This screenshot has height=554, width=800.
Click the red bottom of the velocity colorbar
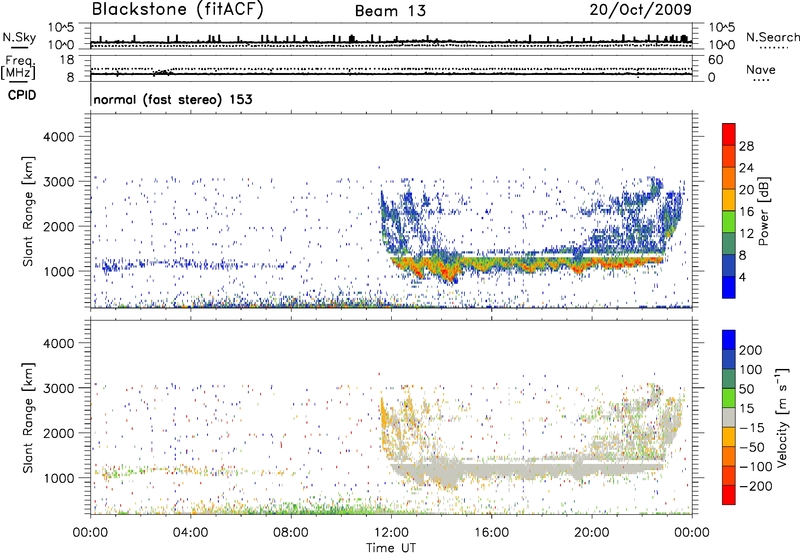[729, 495]
